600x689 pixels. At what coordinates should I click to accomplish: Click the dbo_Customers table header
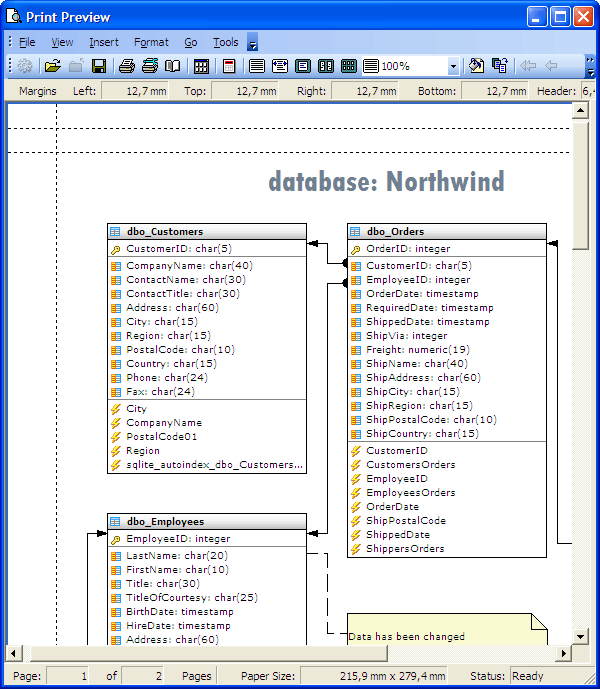207,232
